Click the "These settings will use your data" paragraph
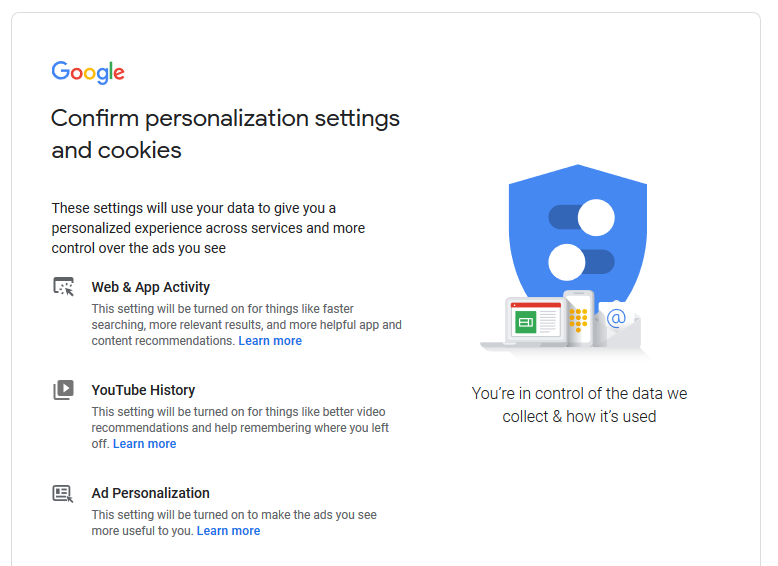Image resolution: width=778 pixels, height=566 pixels. pyautogui.click(x=208, y=228)
